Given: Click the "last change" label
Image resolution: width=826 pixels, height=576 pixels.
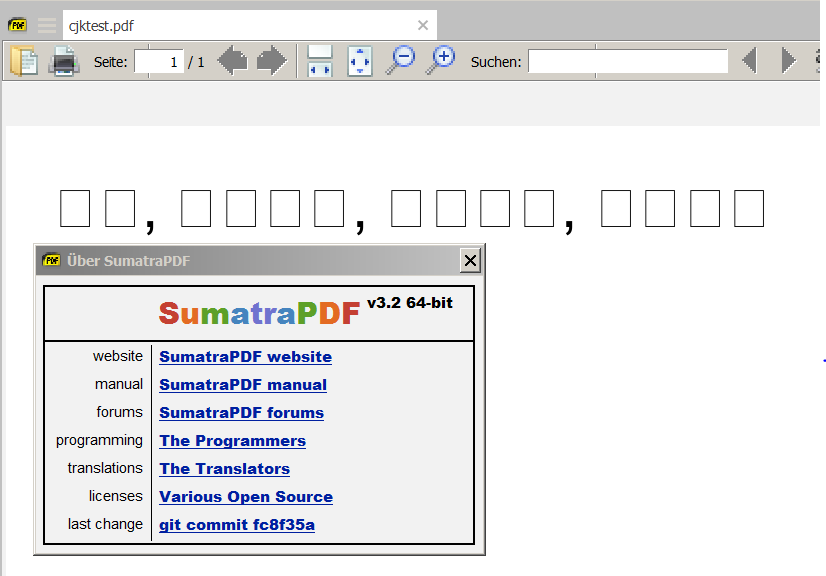Looking at the screenshot, I should pos(105,524).
